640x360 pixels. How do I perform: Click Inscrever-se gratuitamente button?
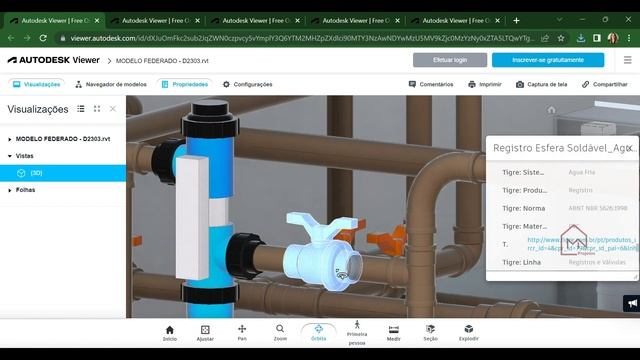[548, 60]
